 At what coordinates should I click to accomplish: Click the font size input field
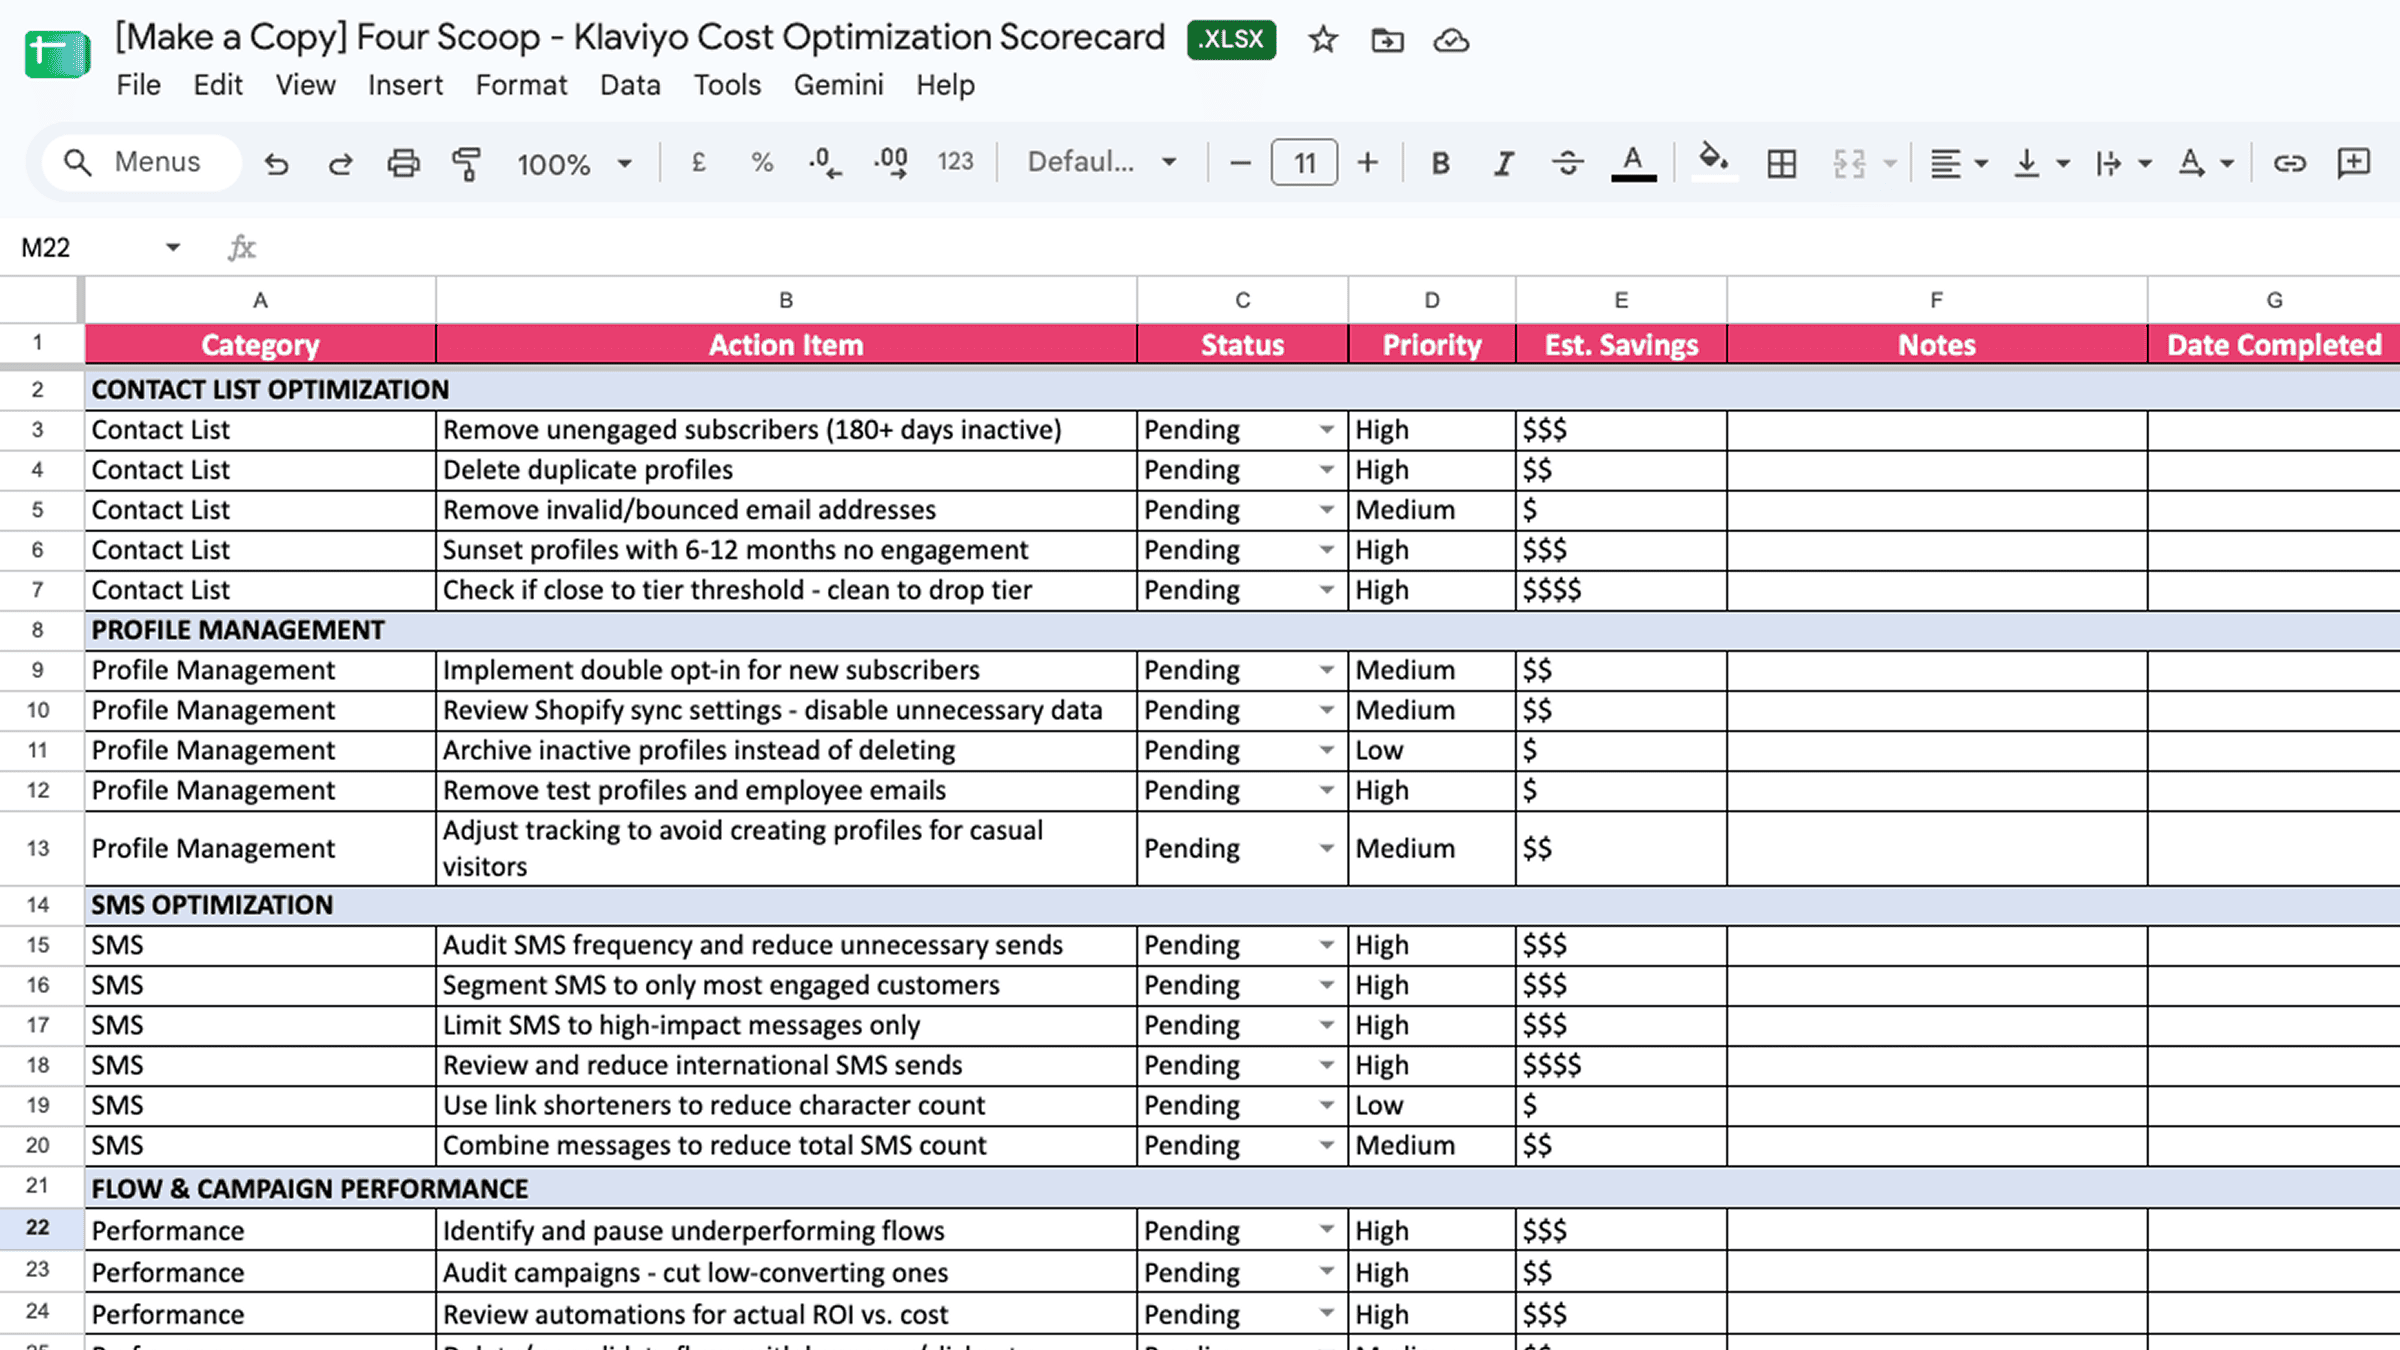tap(1304, 162)
